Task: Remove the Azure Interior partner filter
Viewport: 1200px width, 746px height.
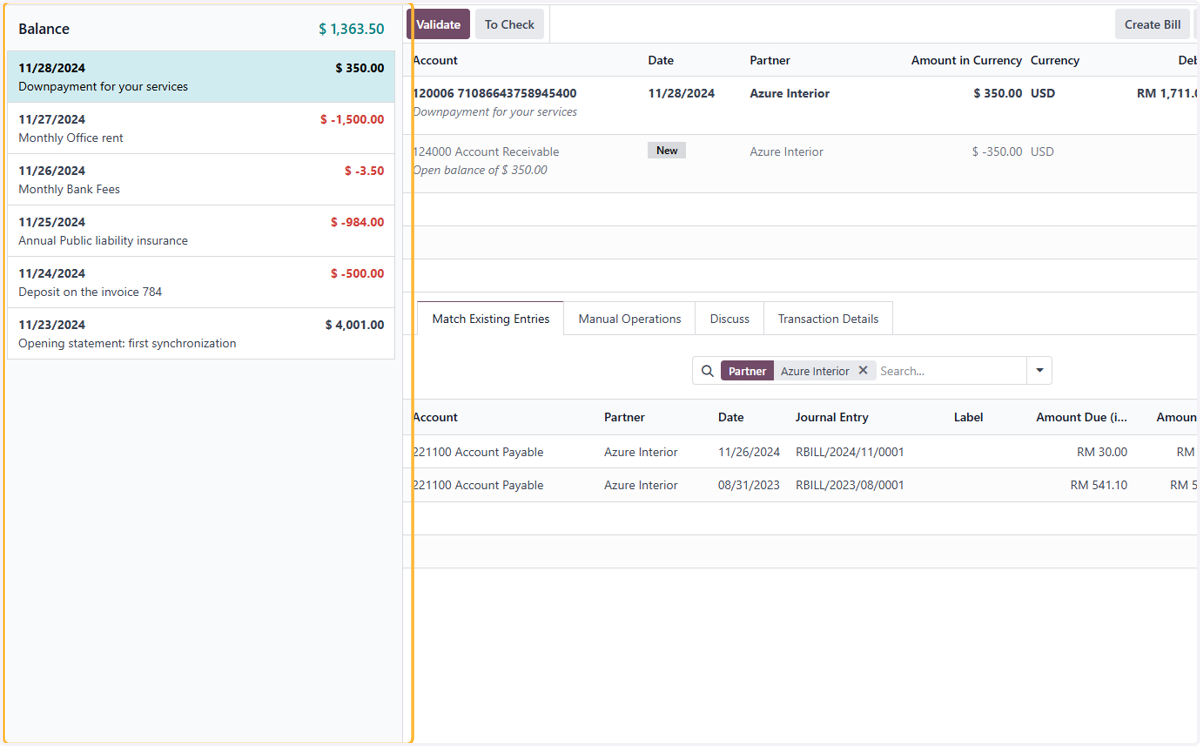Action: 863,370
